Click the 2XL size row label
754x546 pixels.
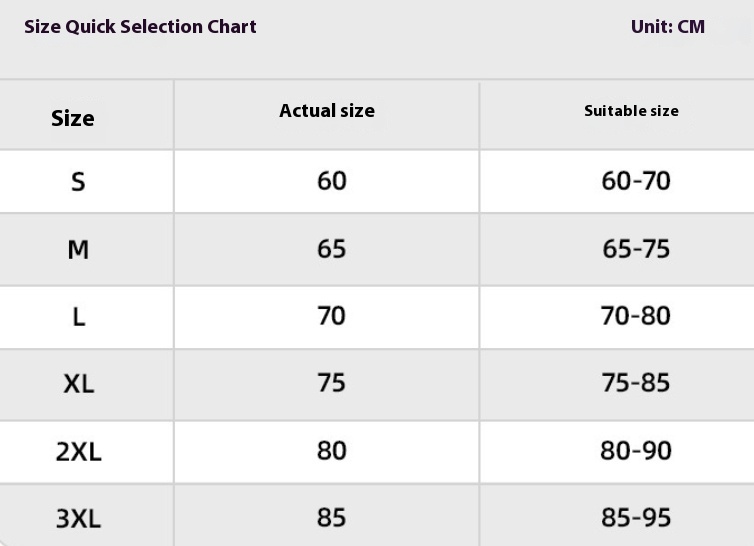[78, 451]
